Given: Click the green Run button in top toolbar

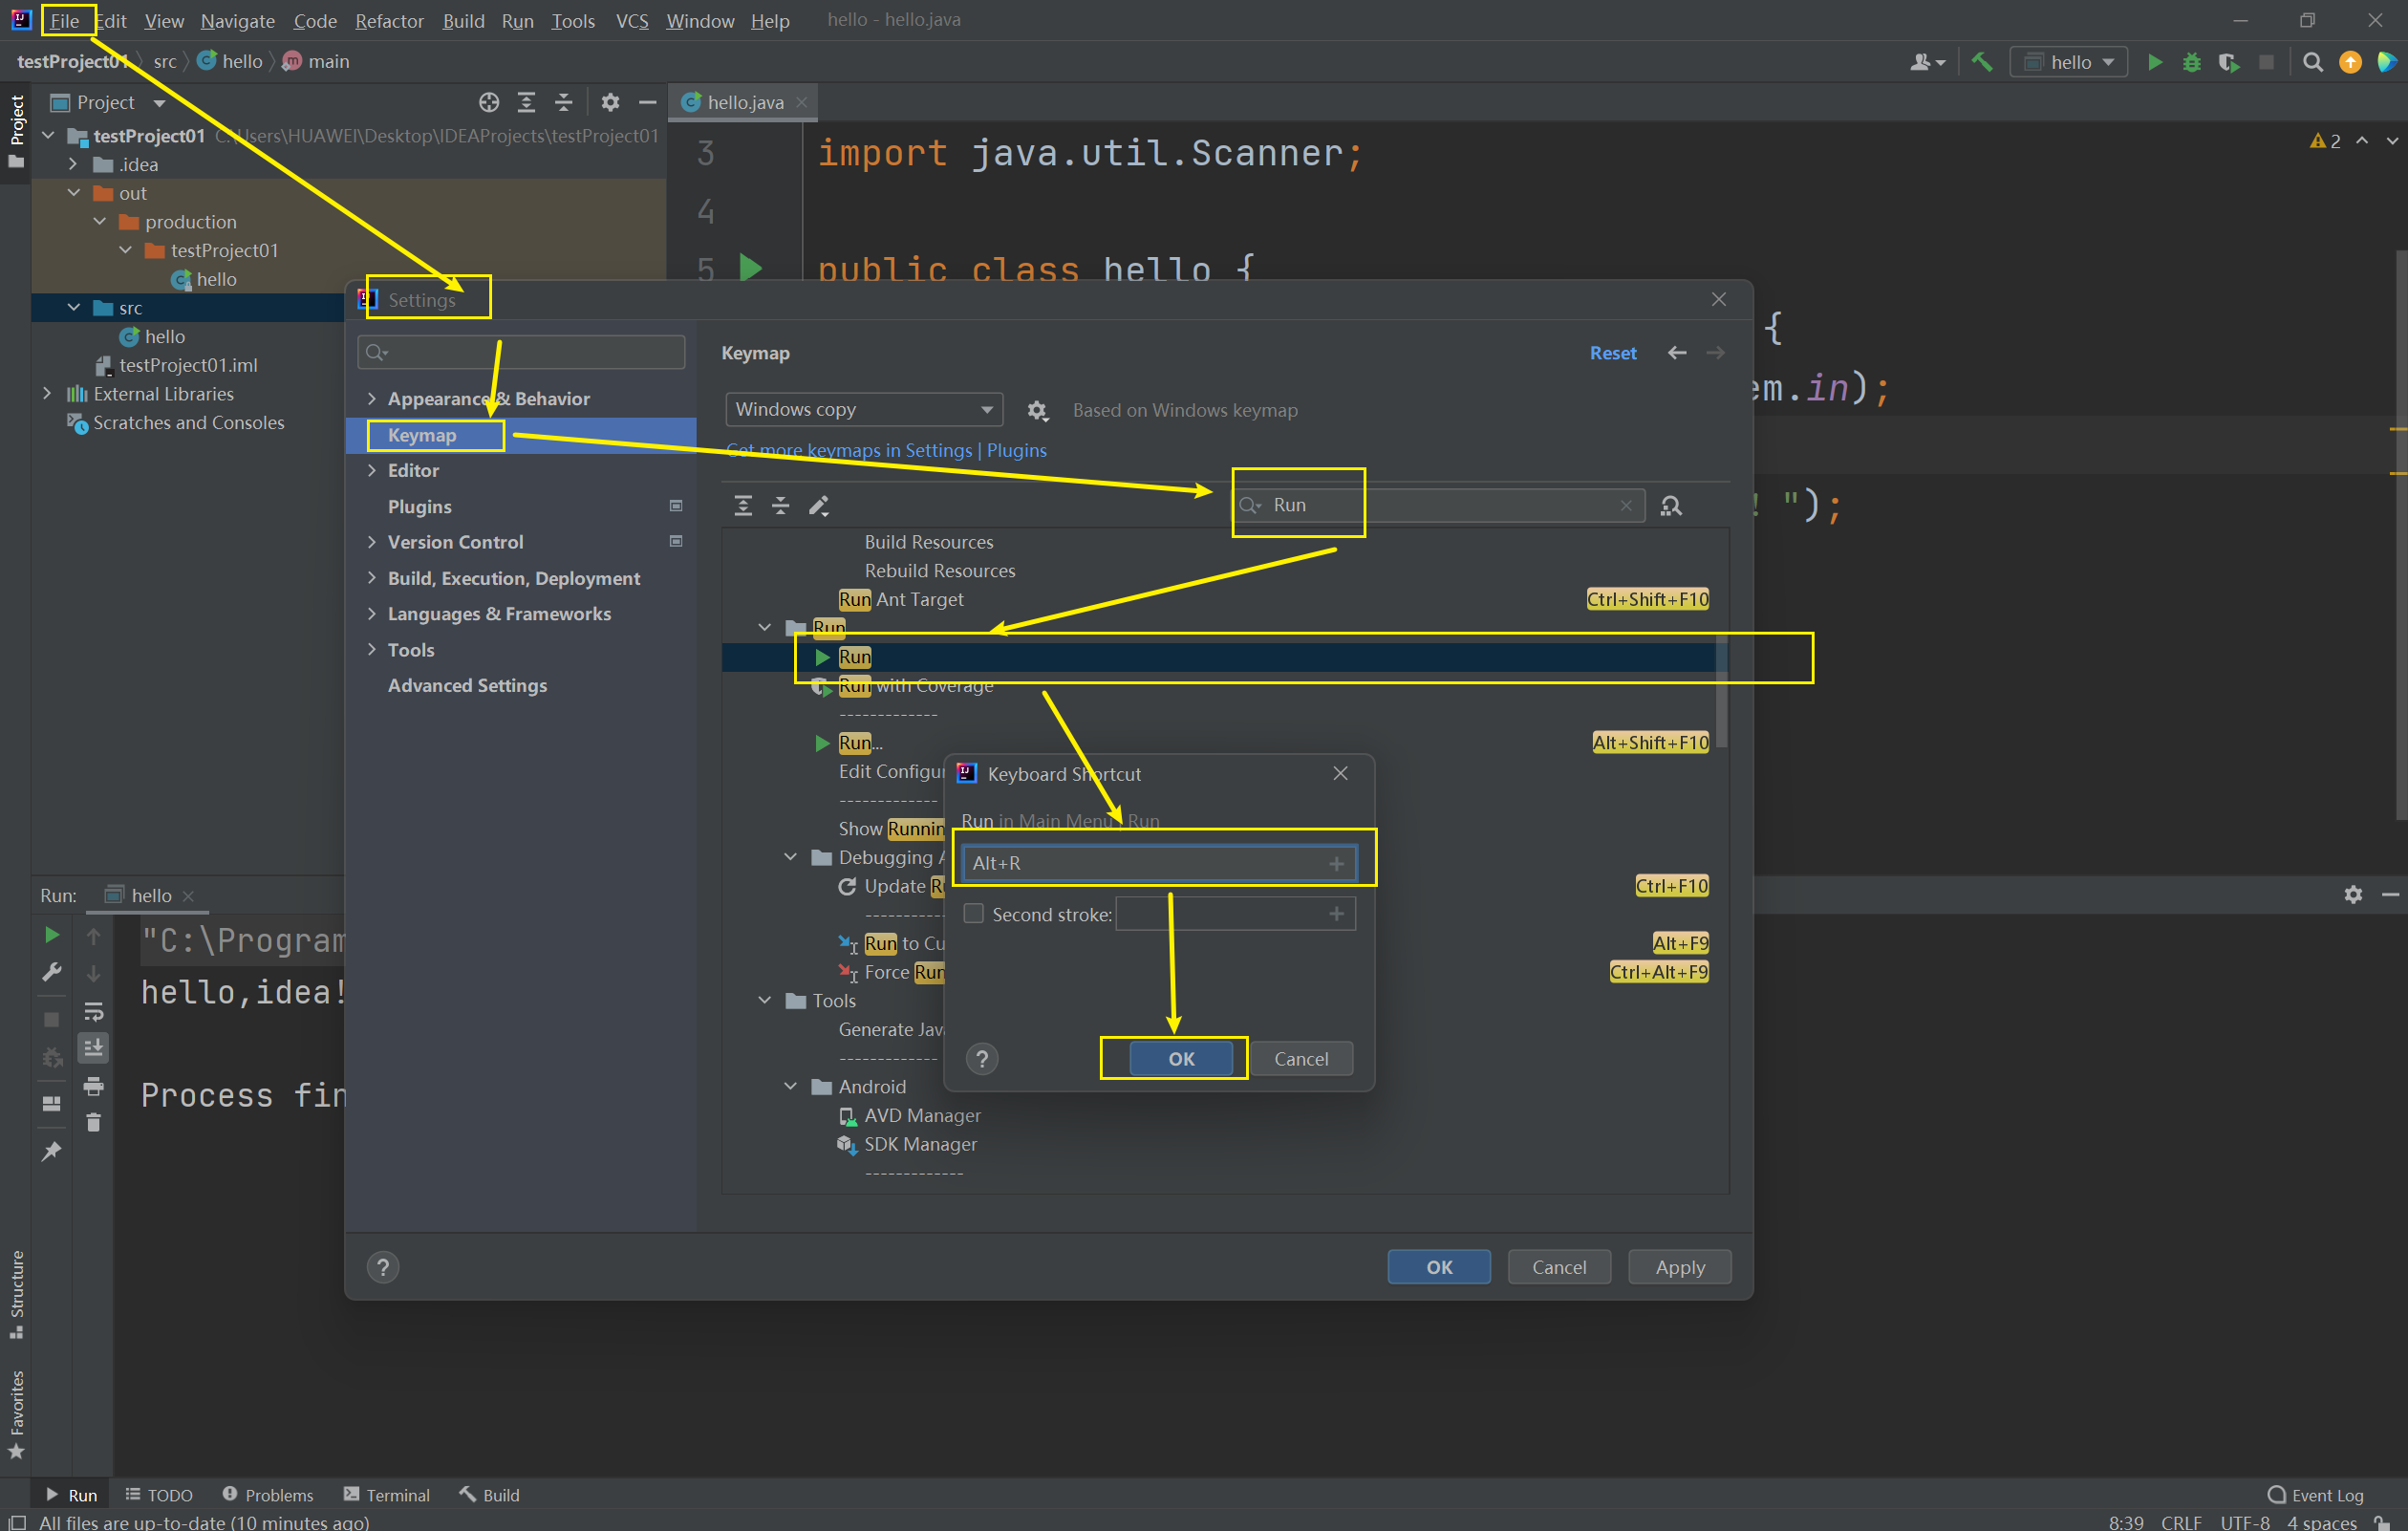Looking at the screenshot, I should tap(2154, 62).
